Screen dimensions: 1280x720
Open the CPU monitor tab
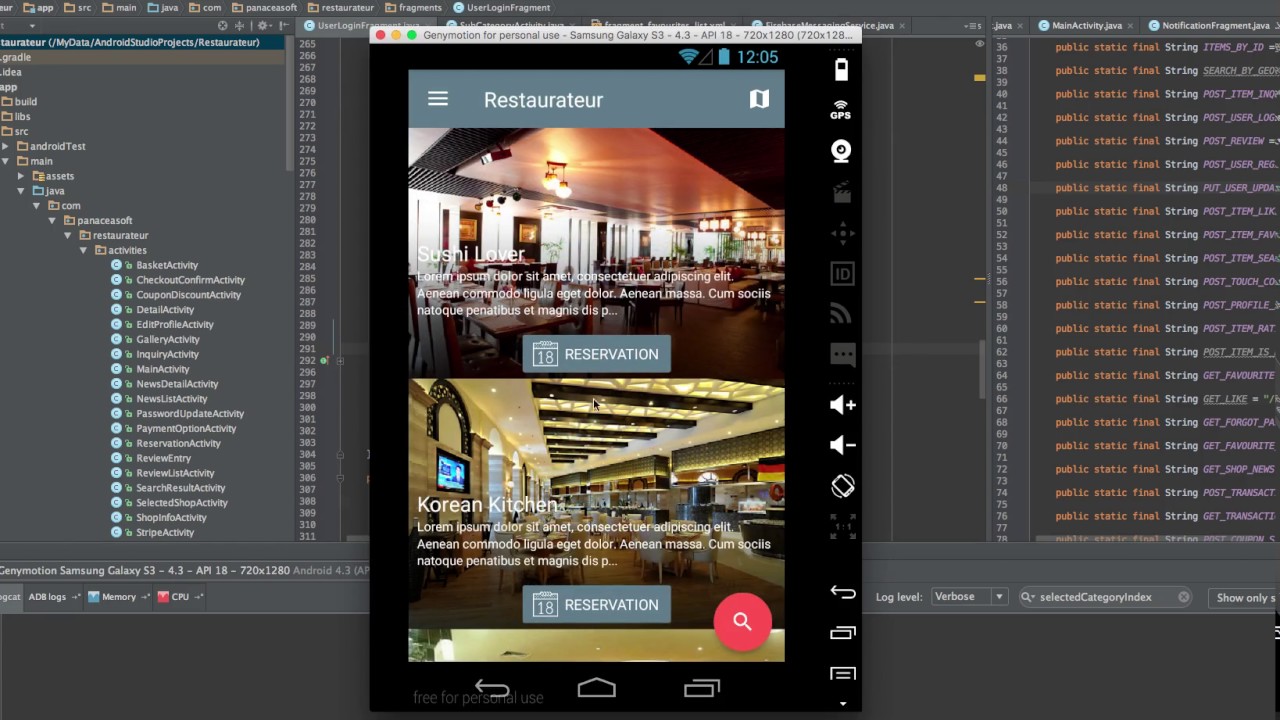click(x=179, y=597)
